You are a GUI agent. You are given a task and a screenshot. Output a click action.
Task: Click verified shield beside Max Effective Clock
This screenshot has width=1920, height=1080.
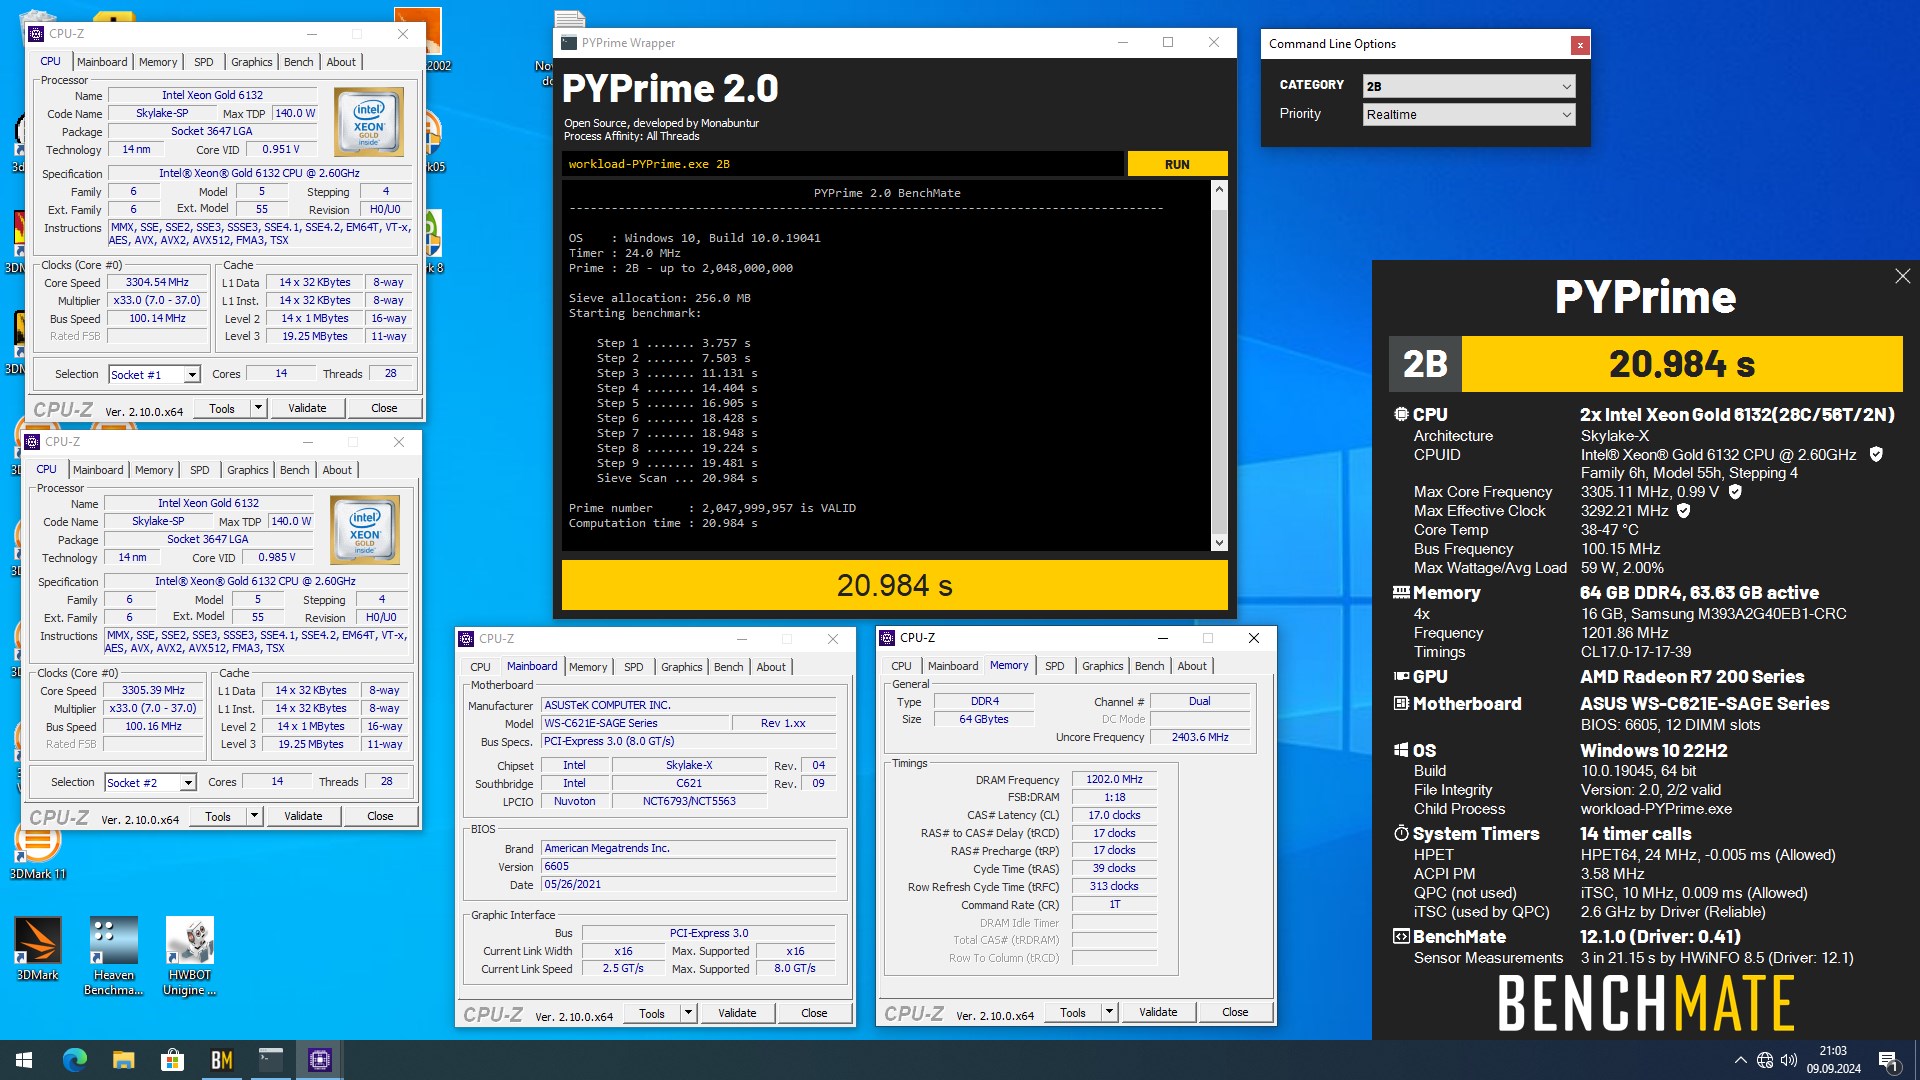tap(1684, 511)
